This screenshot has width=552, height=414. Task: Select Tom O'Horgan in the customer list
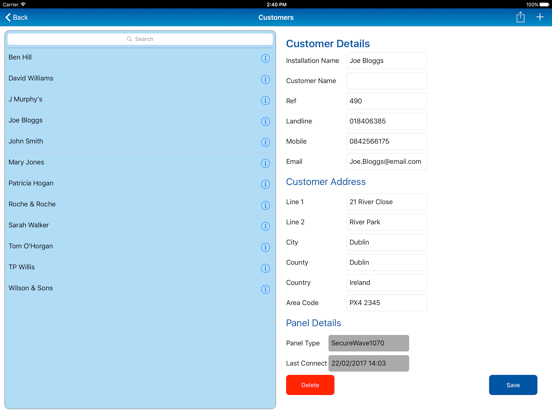click(x=140, y=246)
